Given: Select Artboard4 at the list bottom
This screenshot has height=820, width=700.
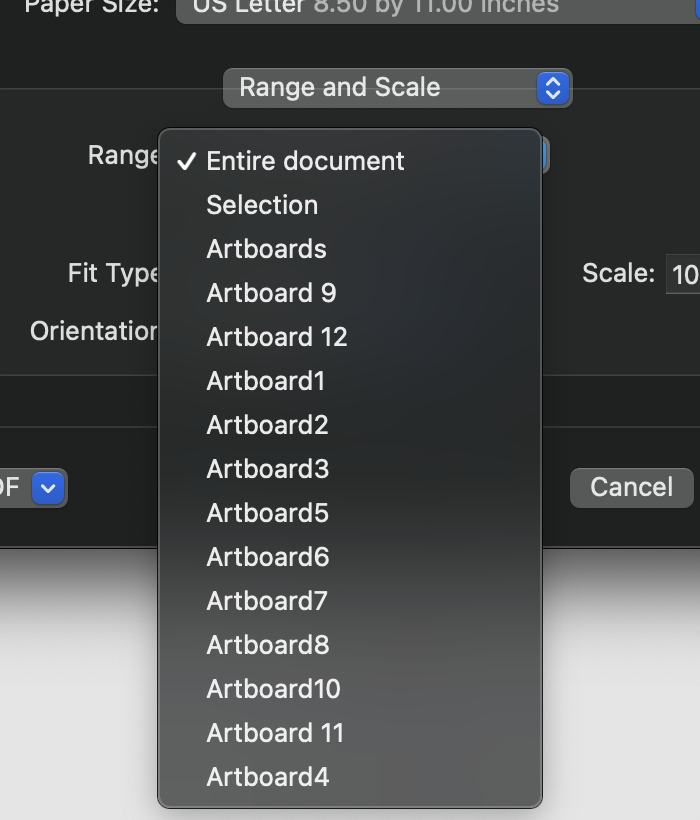Looking at the screenshot, I should [349, 777].
